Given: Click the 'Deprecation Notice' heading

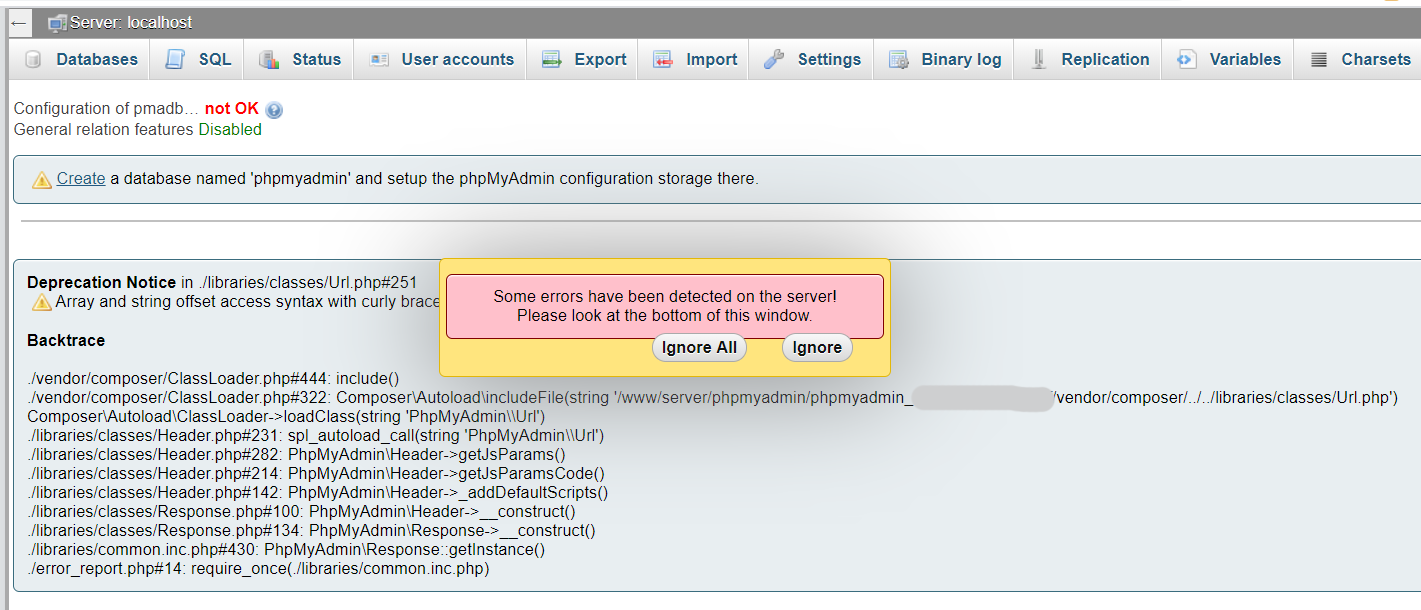Looking at the screenshot, I should pos(102,283).
